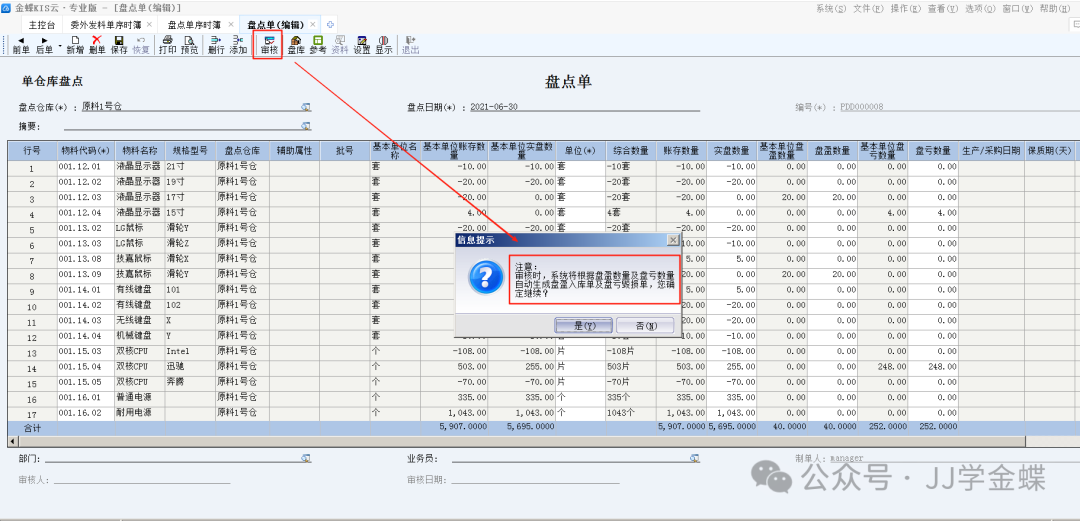Screen dimensions: 1080x521
Task: Confirm the prompt with 是(Y) button
Action: tap(585, 325)
